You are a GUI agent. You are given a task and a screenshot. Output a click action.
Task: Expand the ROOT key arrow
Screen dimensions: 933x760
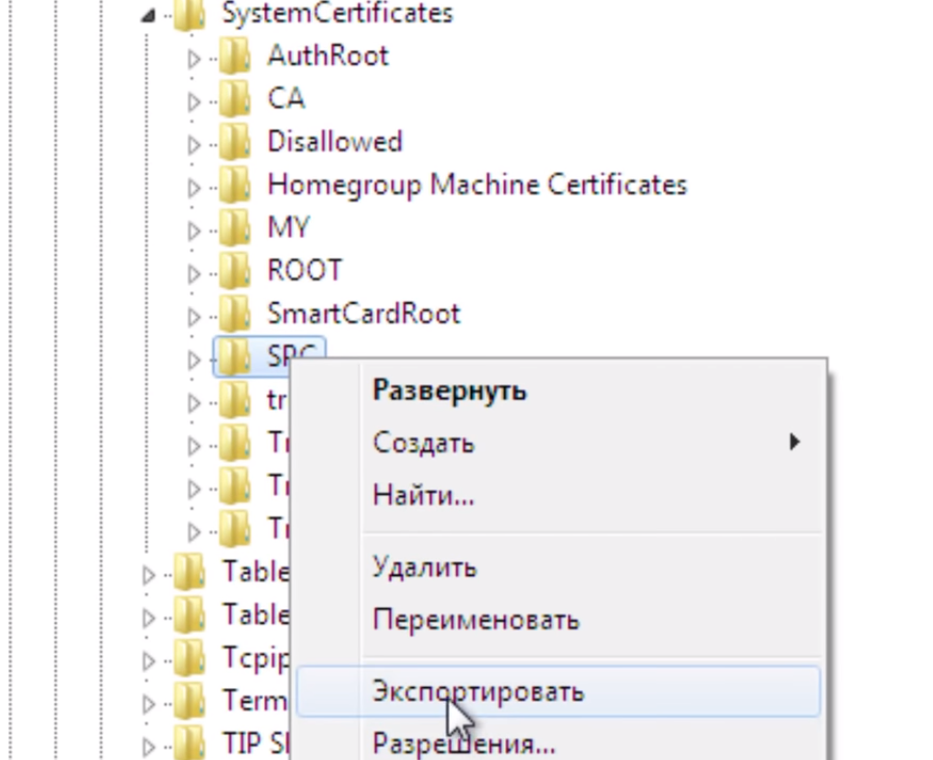[x=194, y=272]
